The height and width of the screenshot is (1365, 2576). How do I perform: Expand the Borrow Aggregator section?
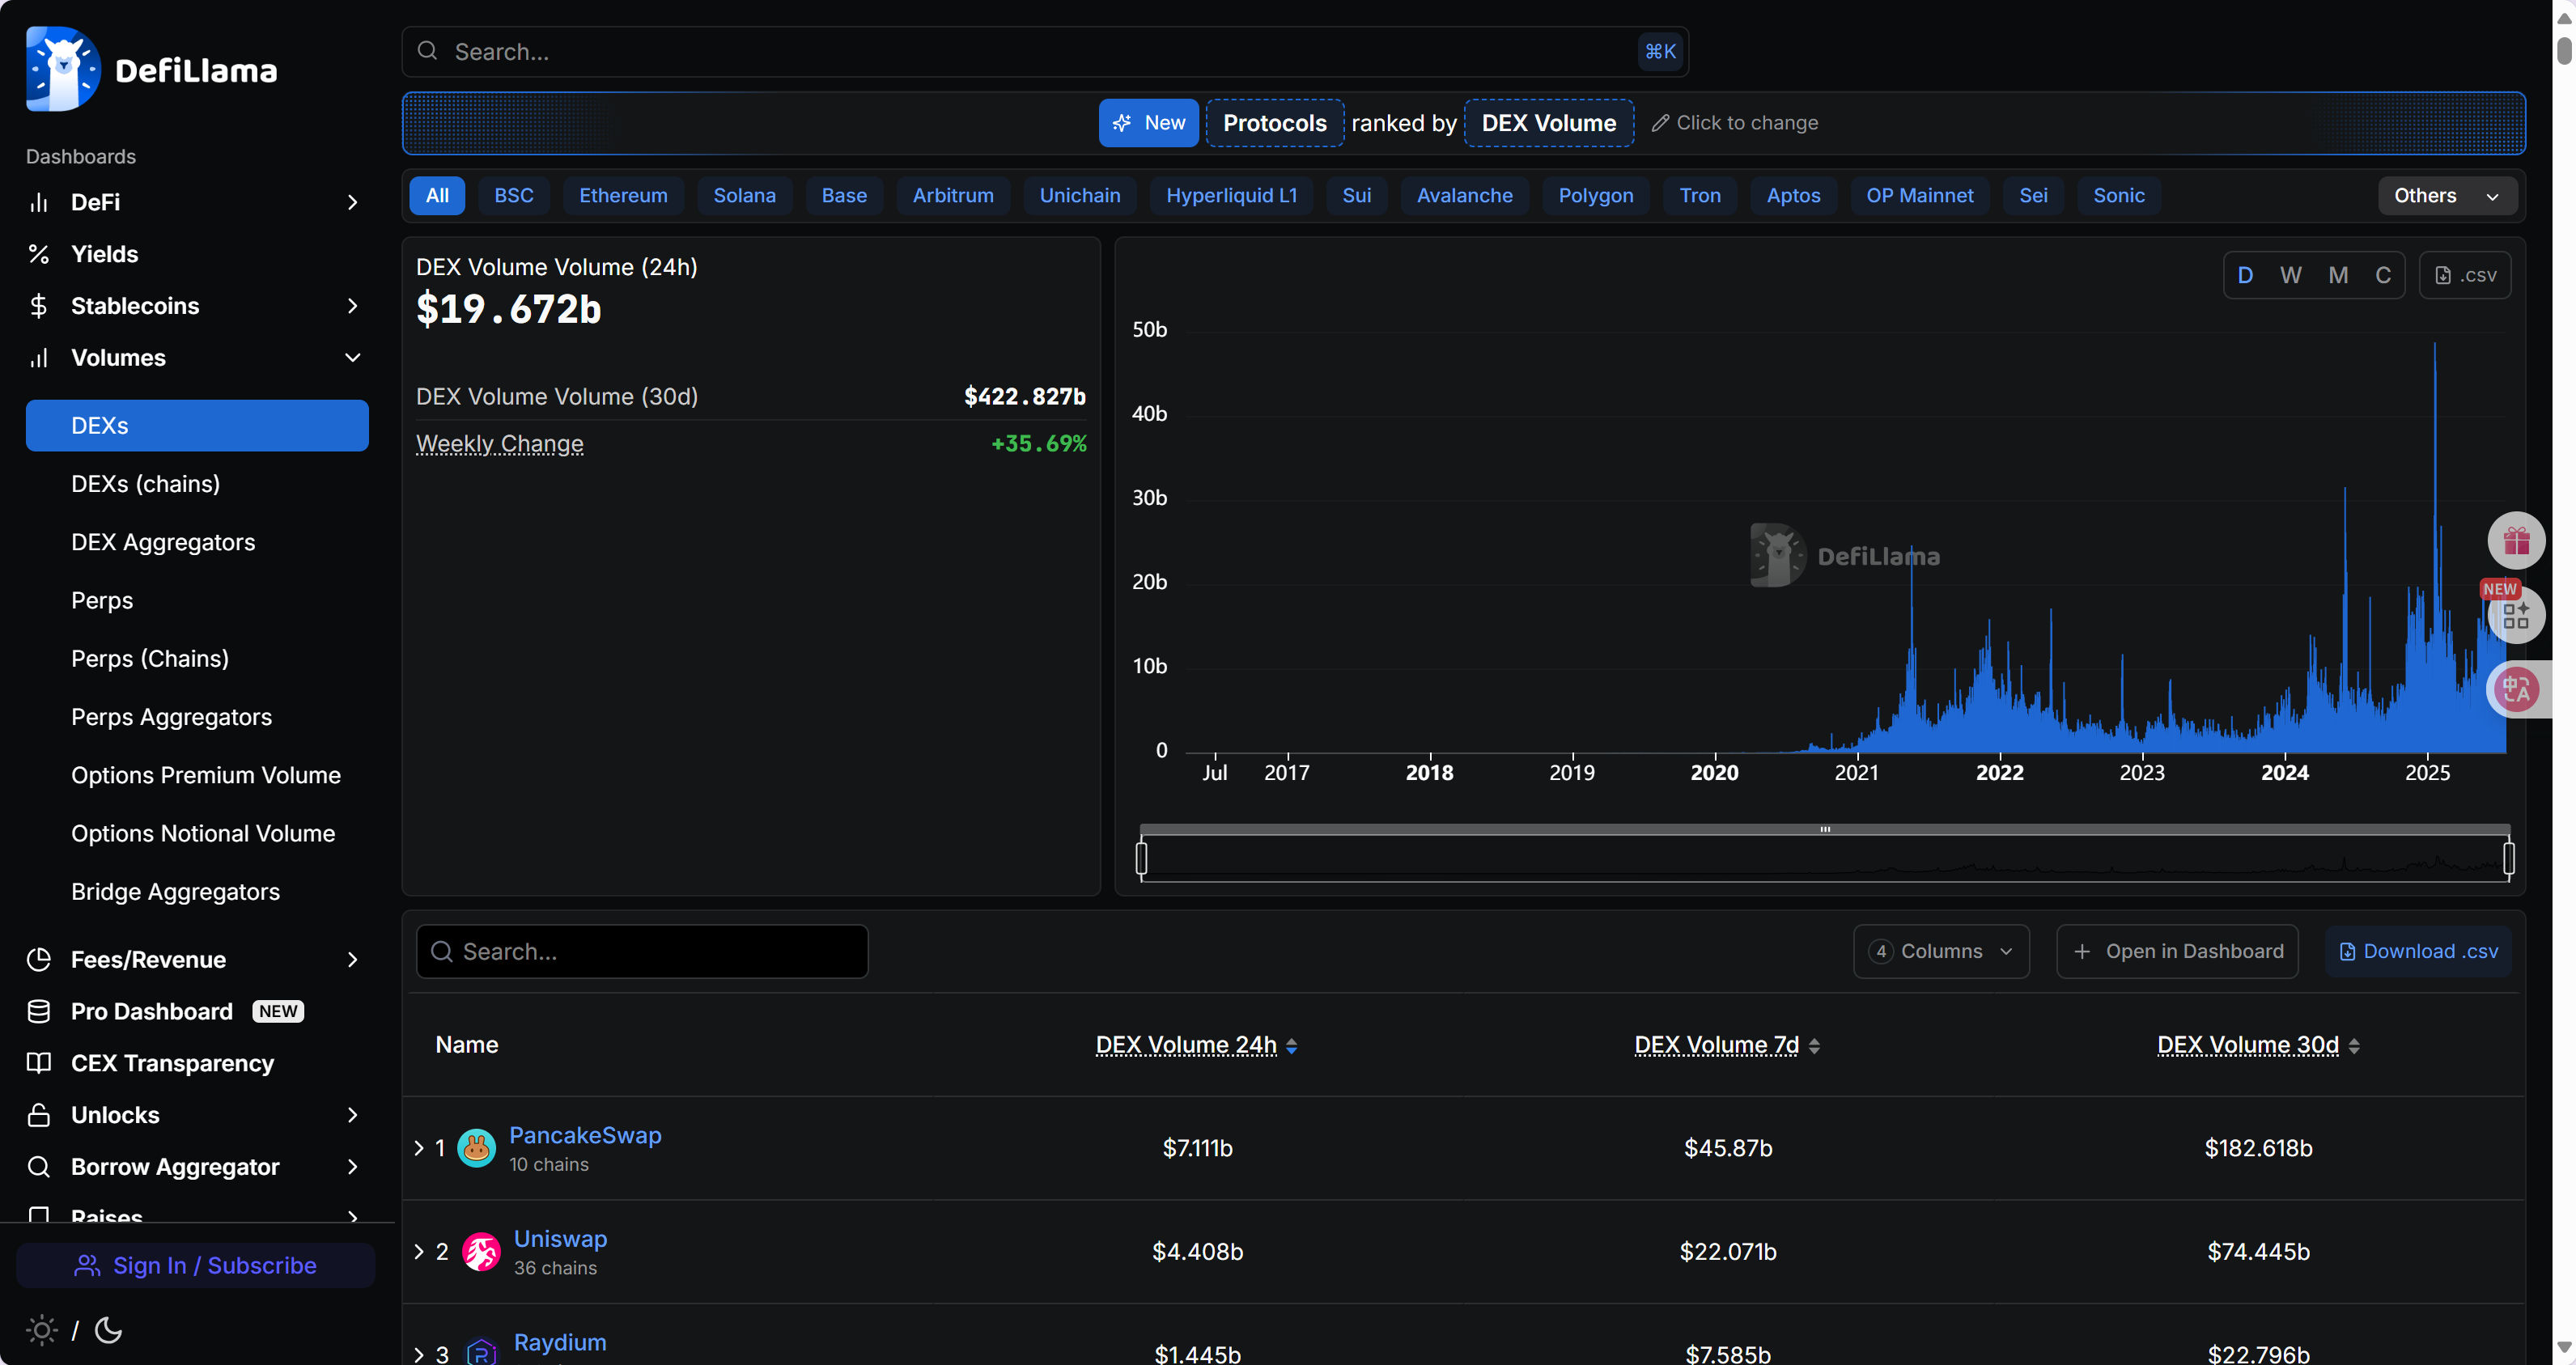click(x=352, y=1167)
